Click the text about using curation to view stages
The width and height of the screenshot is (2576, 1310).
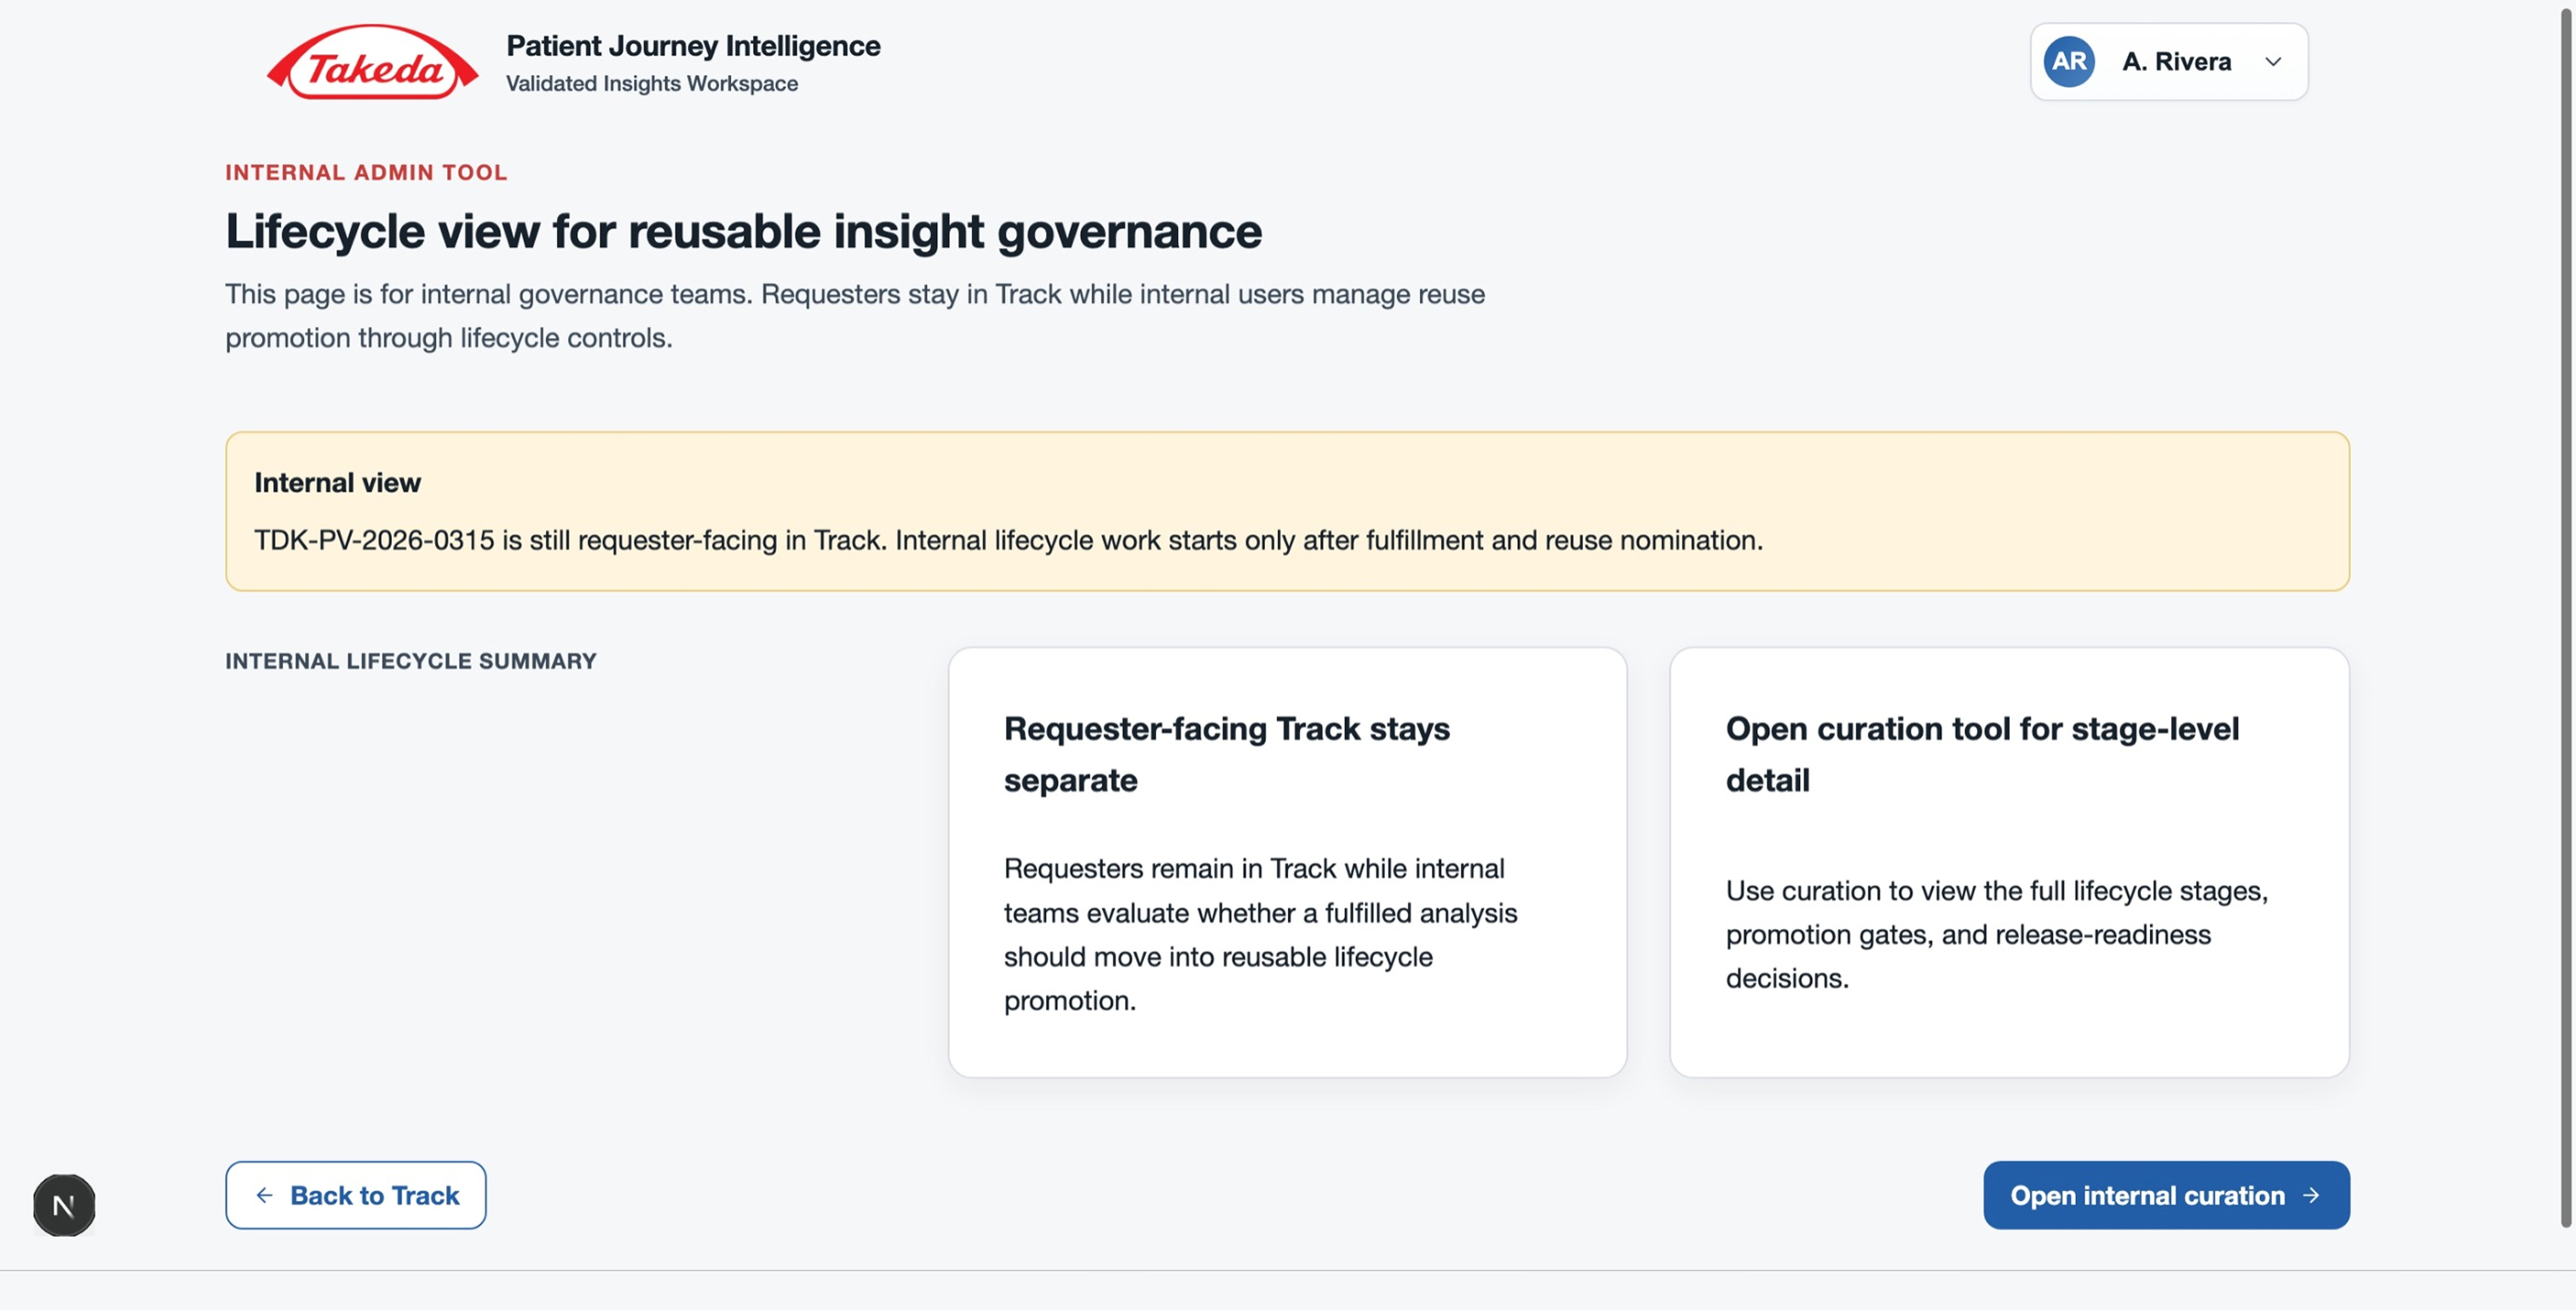point(1996,934)
